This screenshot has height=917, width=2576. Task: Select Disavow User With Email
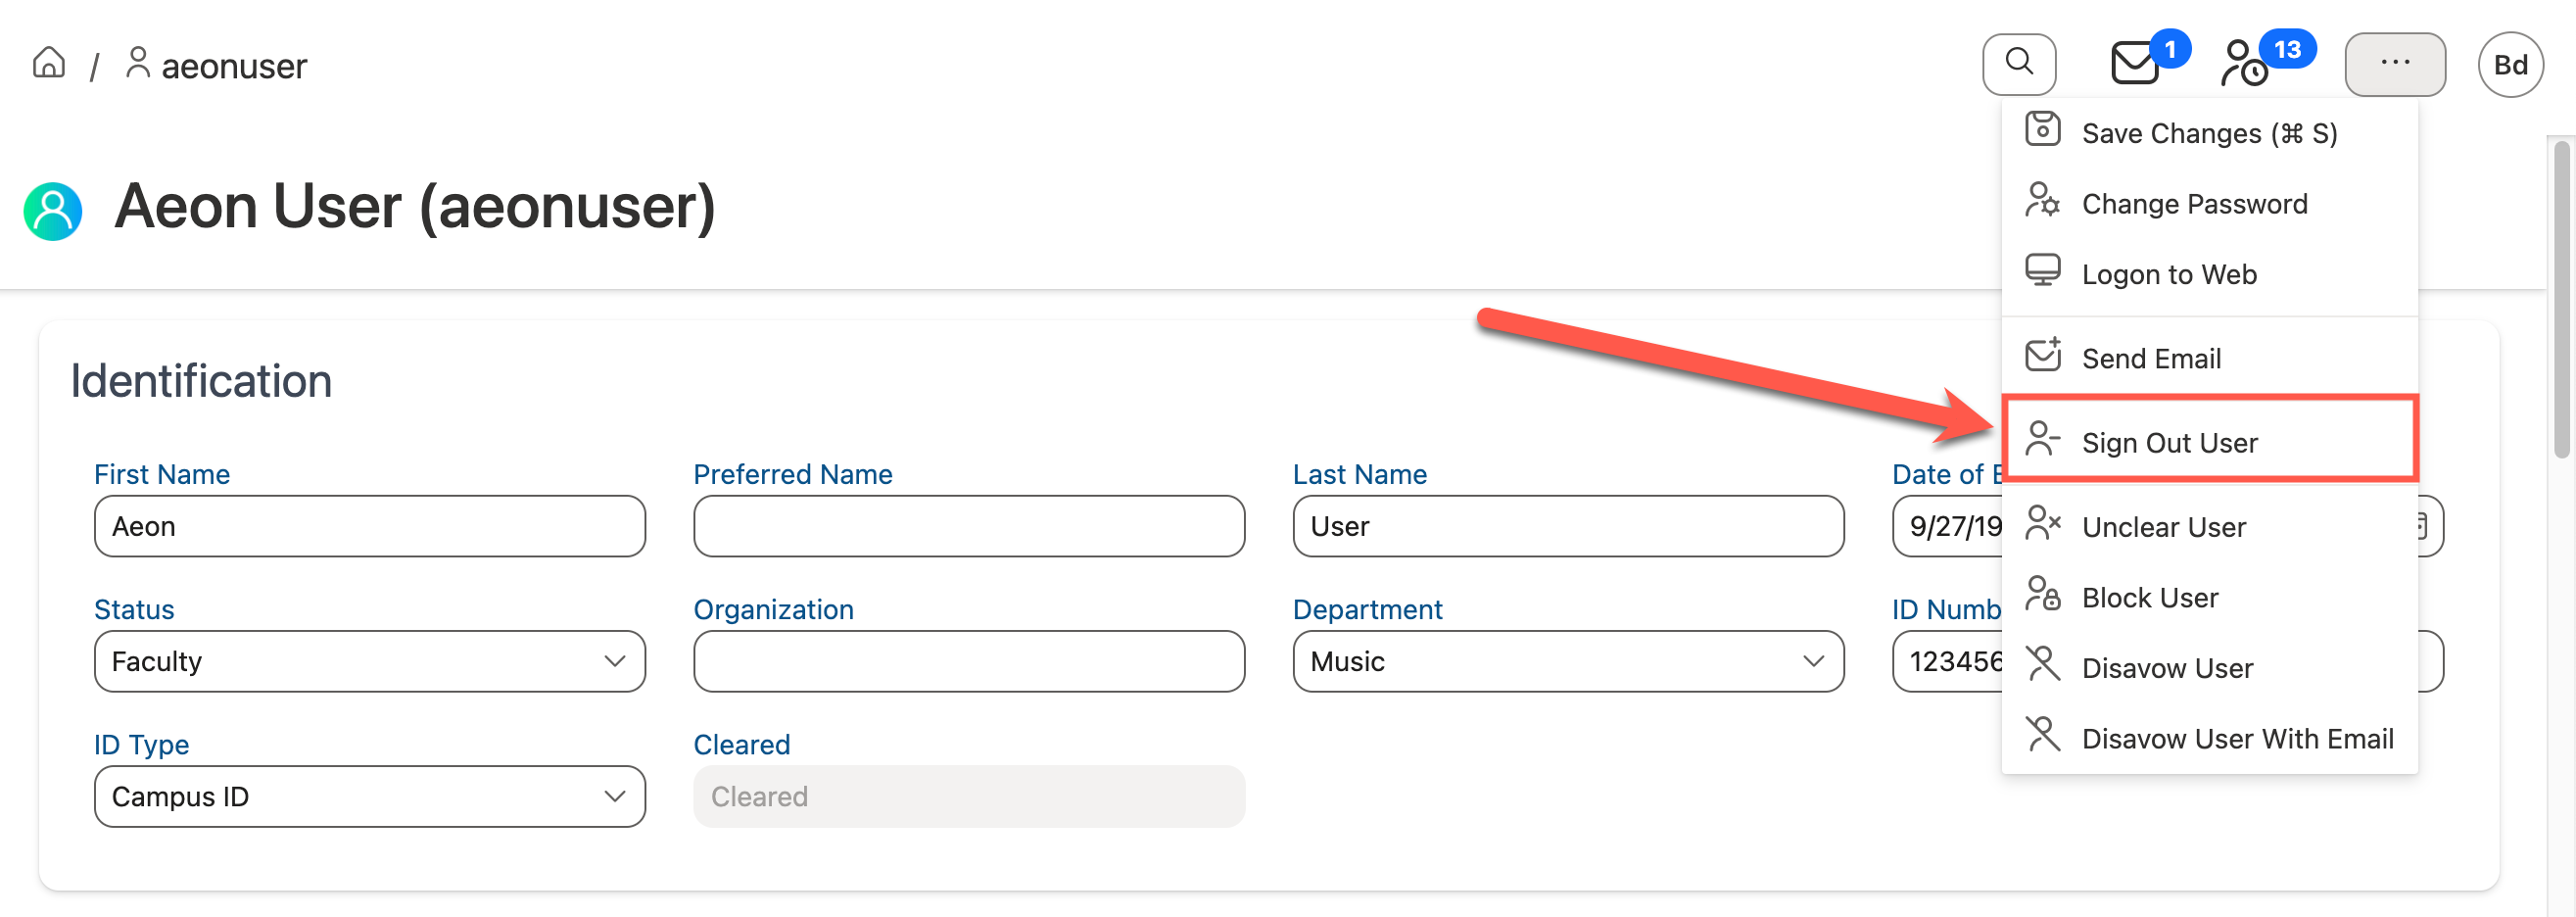[x=2238, y=738]
